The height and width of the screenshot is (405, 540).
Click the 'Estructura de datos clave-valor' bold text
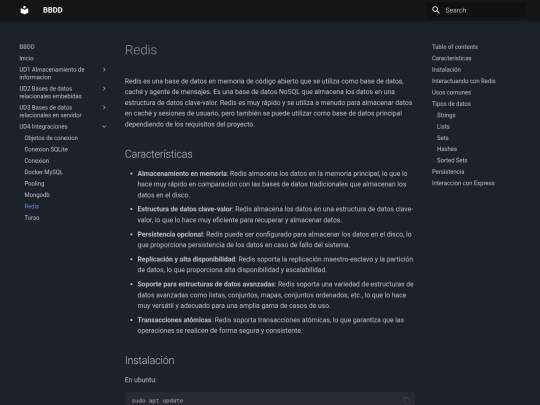tap(185, 209)
